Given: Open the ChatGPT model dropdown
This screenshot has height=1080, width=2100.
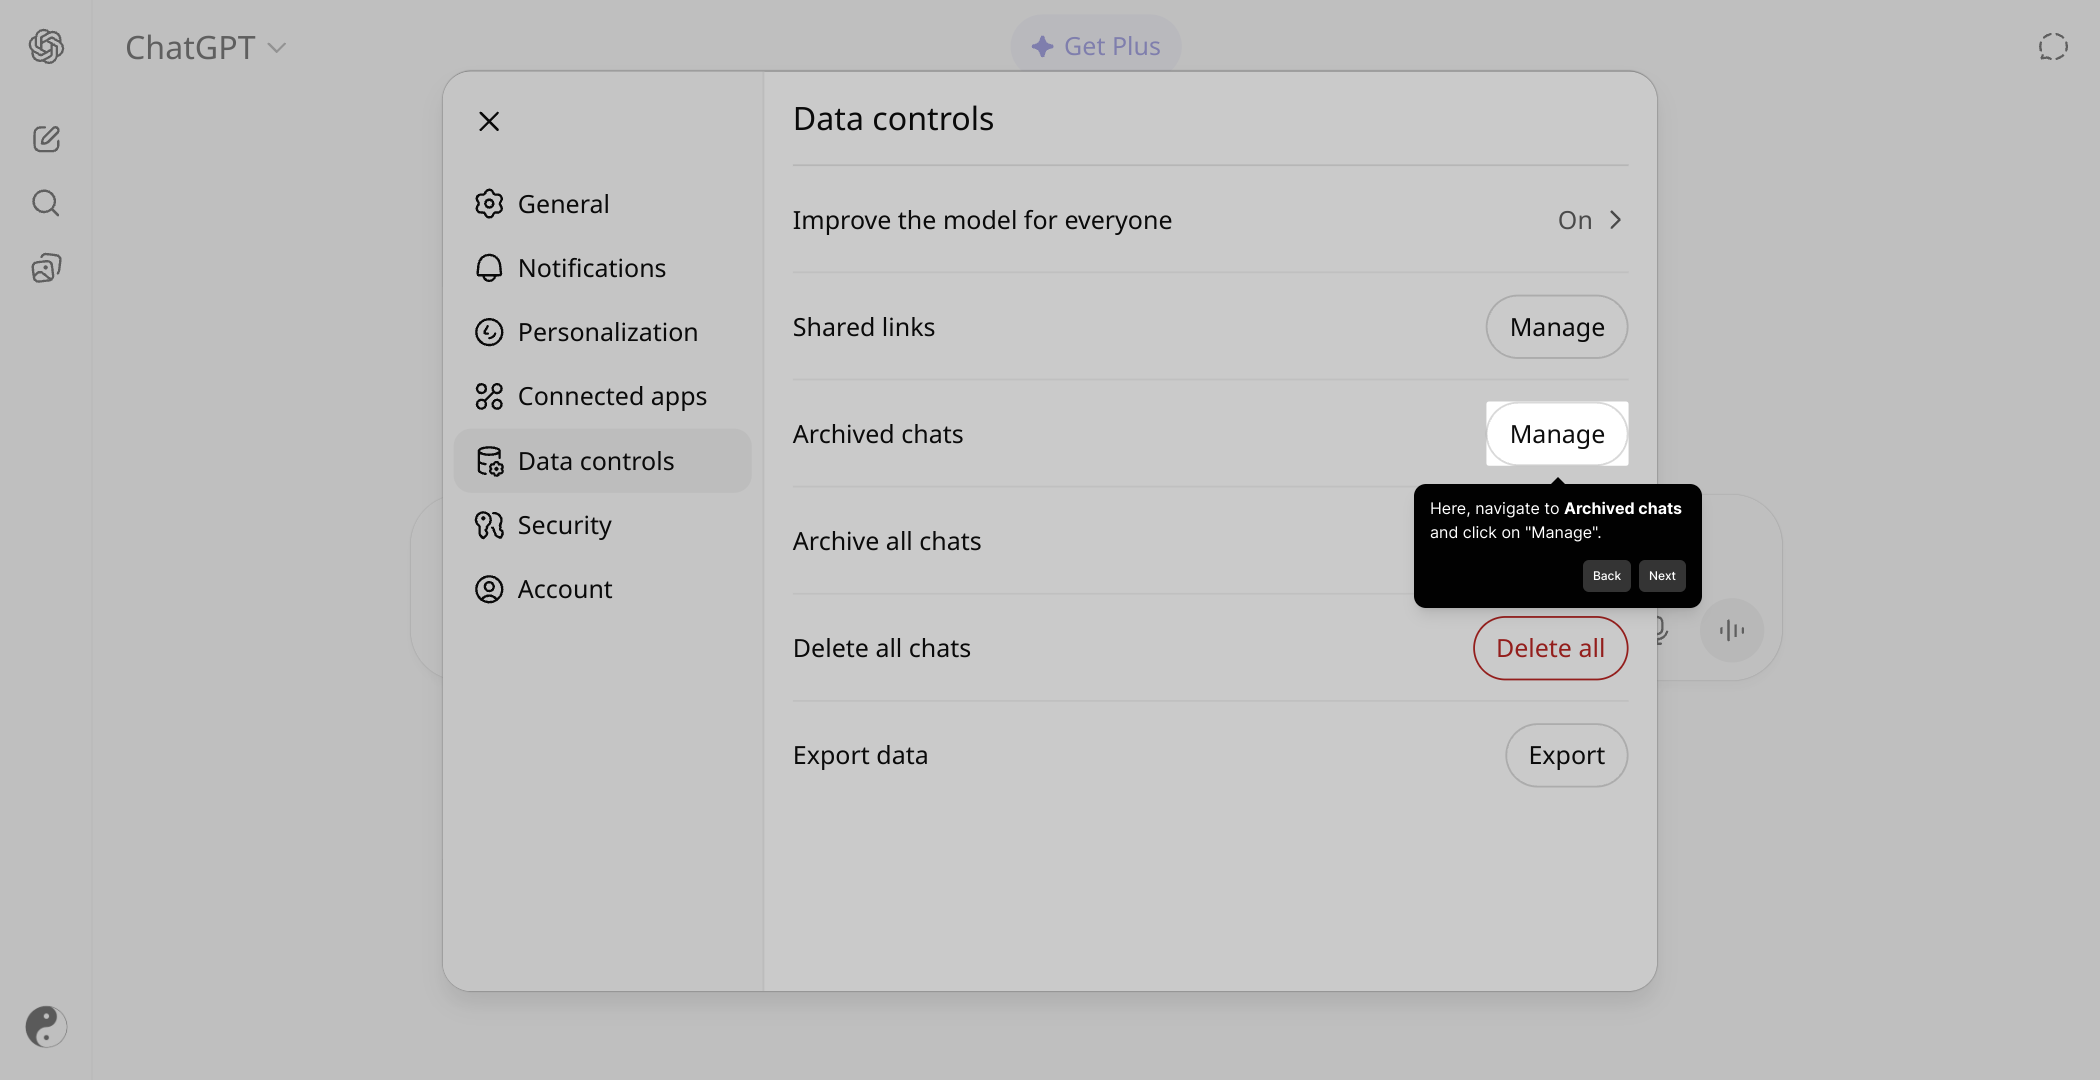Looking at the screenshot, I should point(206,47).
